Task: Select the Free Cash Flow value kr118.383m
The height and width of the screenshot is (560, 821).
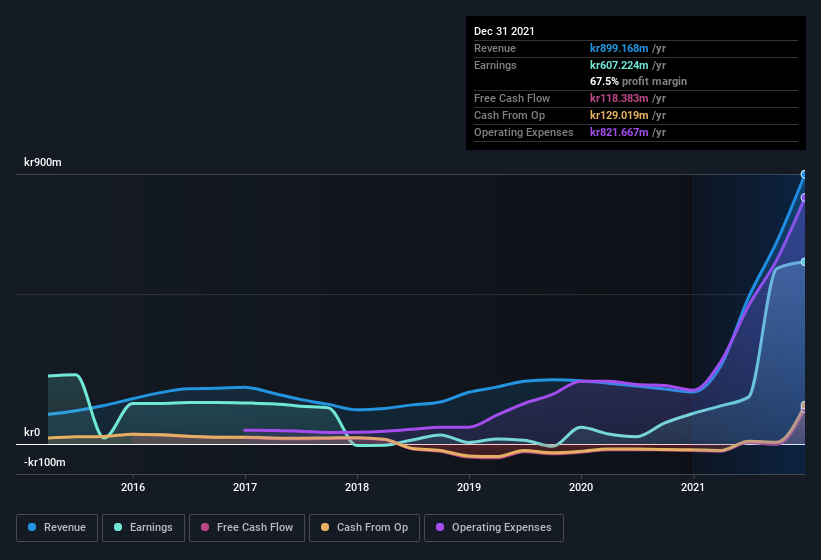Action: pos(620,98)
